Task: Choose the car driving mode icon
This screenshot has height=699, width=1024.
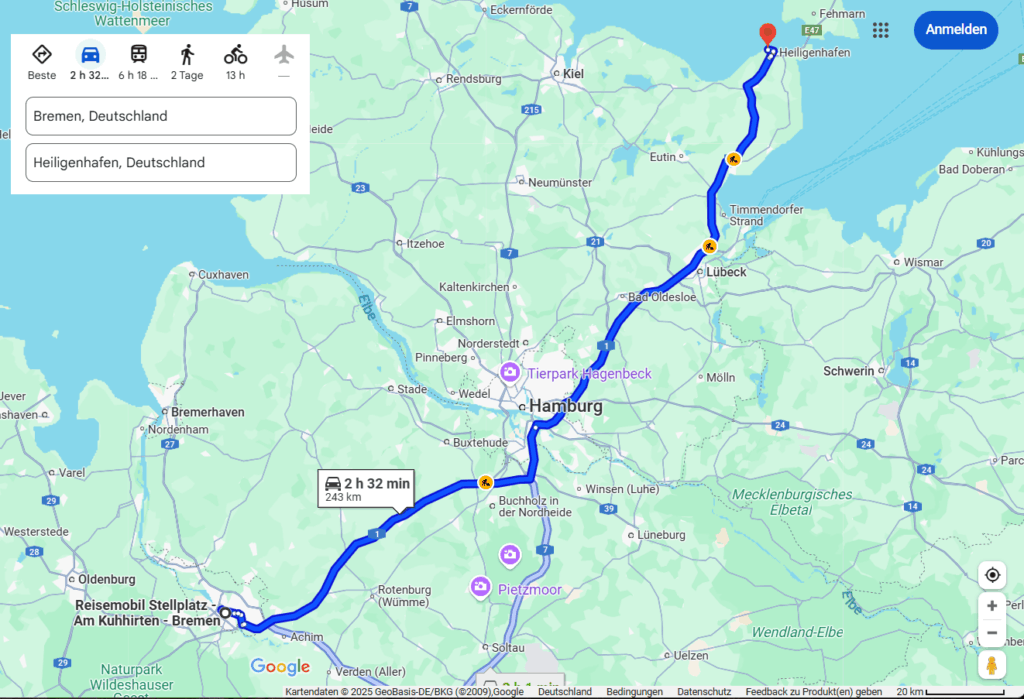Action: [90, 55]
